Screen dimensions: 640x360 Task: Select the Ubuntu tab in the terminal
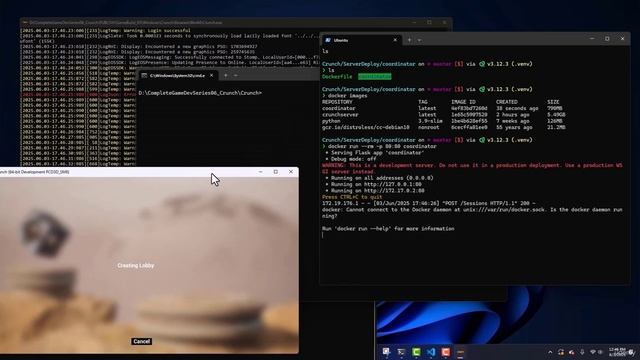coord(360,40)
